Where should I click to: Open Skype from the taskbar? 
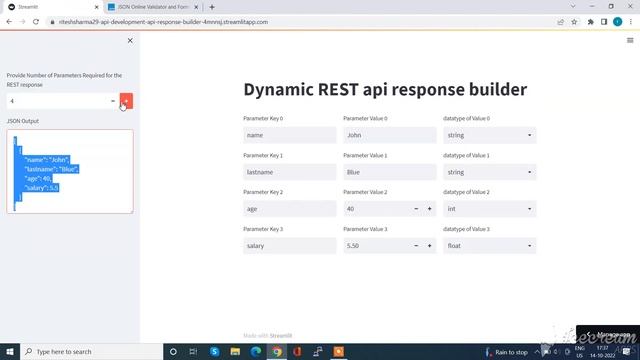pyautogui.click(x=214, y=351)
